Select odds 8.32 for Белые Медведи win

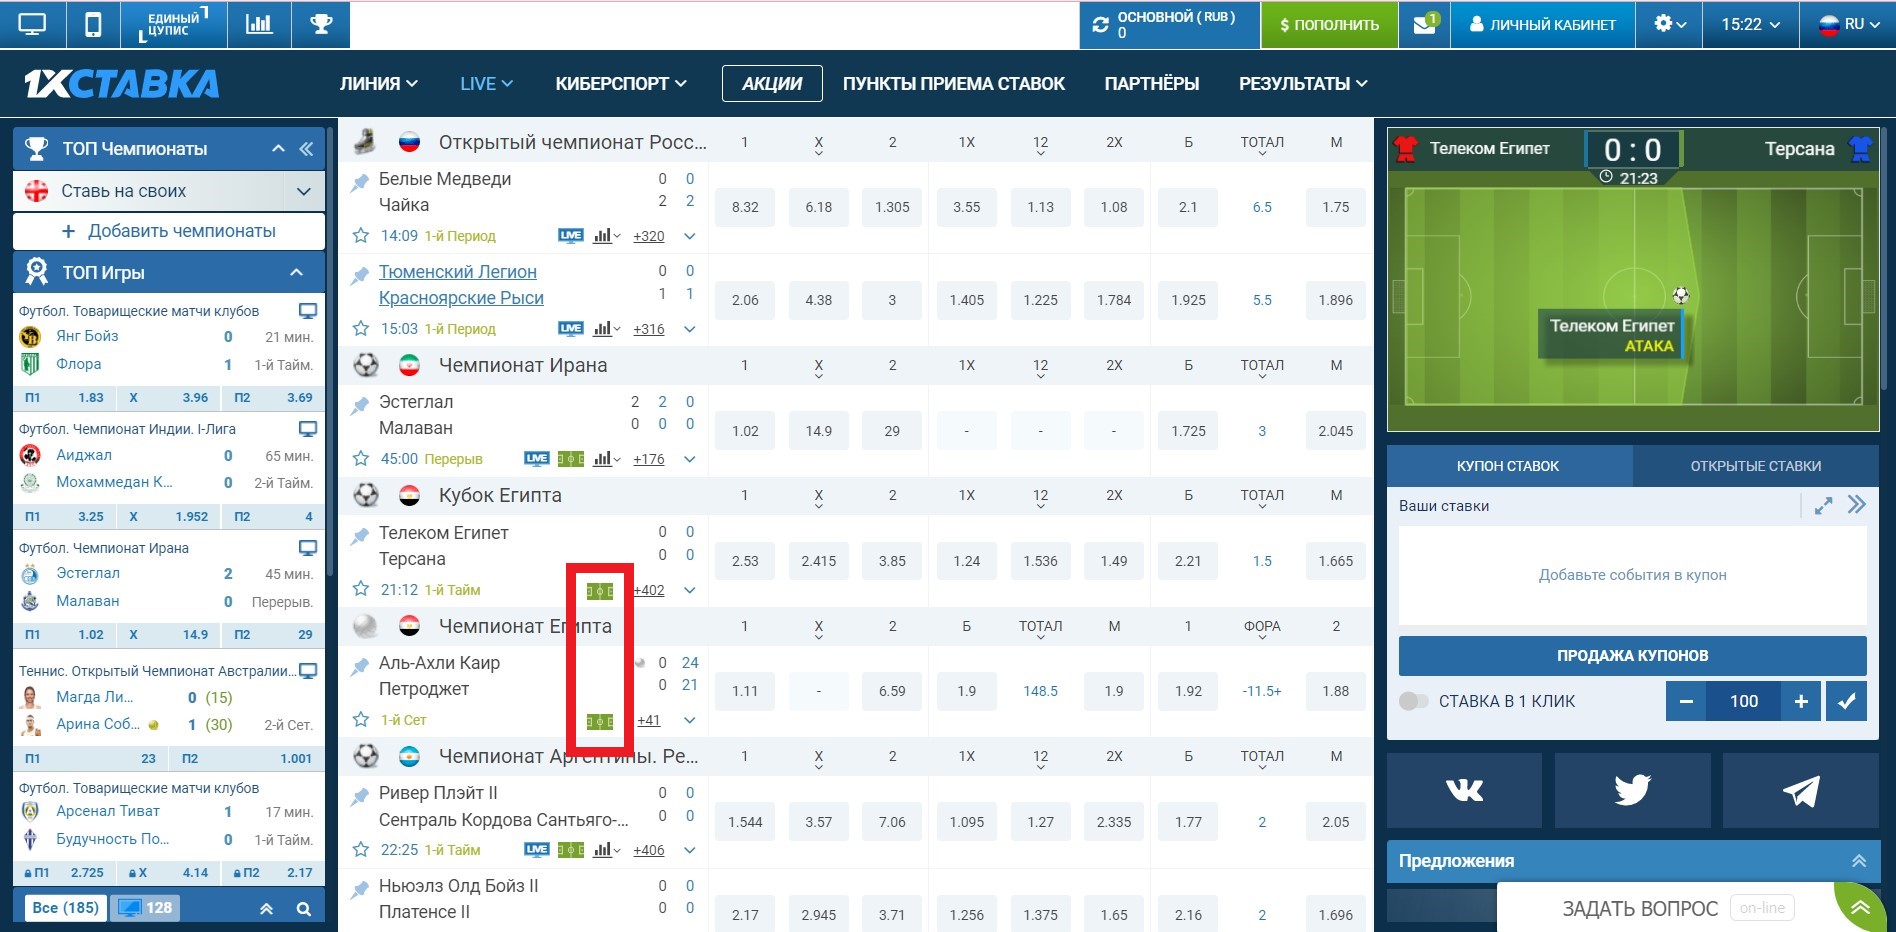(x=745, y=207)
